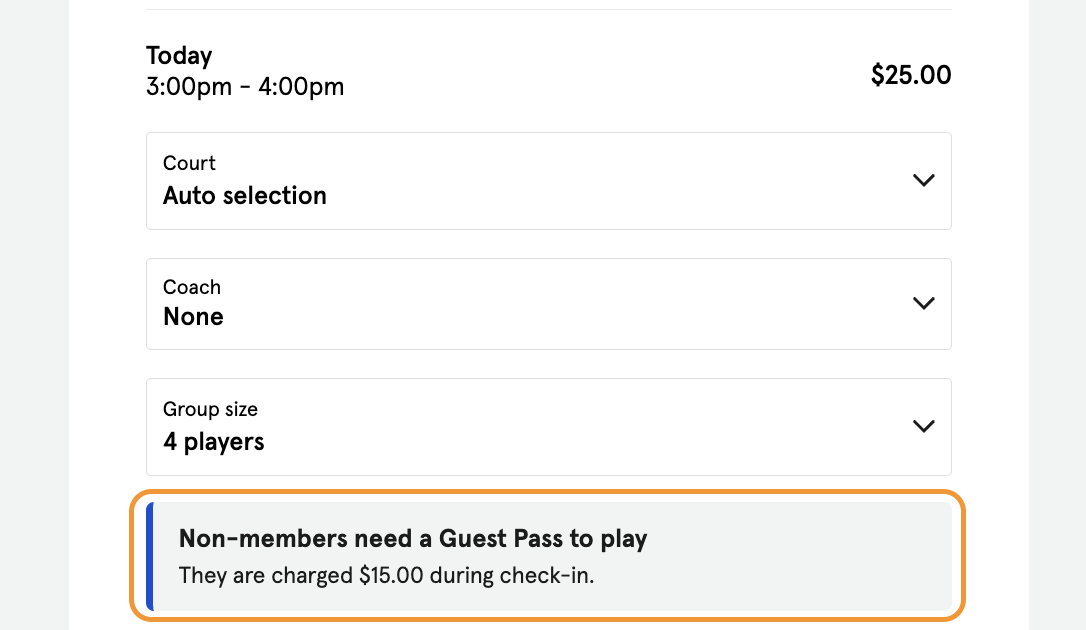Select the 3:00pm - 4:00pm time slot text
1086x630 pixels.
tap(245, 87)
